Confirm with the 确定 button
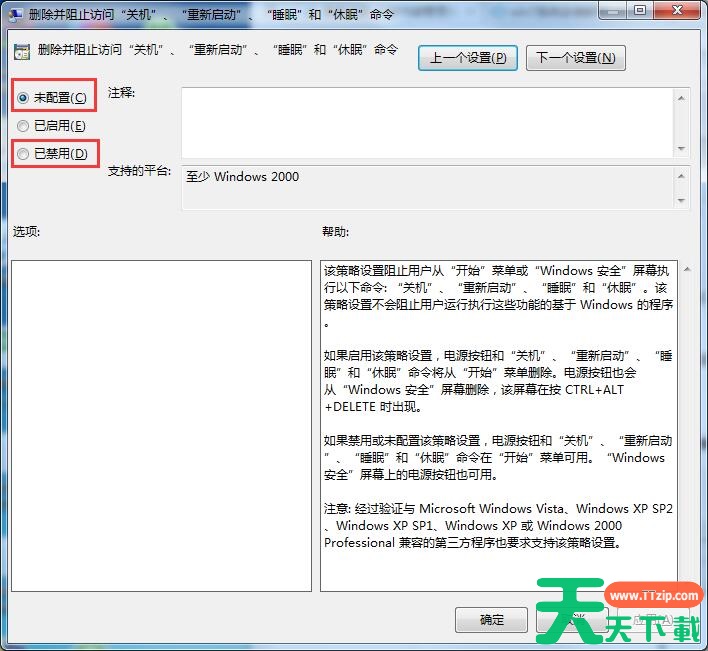This screenshot has width=708, height=651. [x=491, y=620]
